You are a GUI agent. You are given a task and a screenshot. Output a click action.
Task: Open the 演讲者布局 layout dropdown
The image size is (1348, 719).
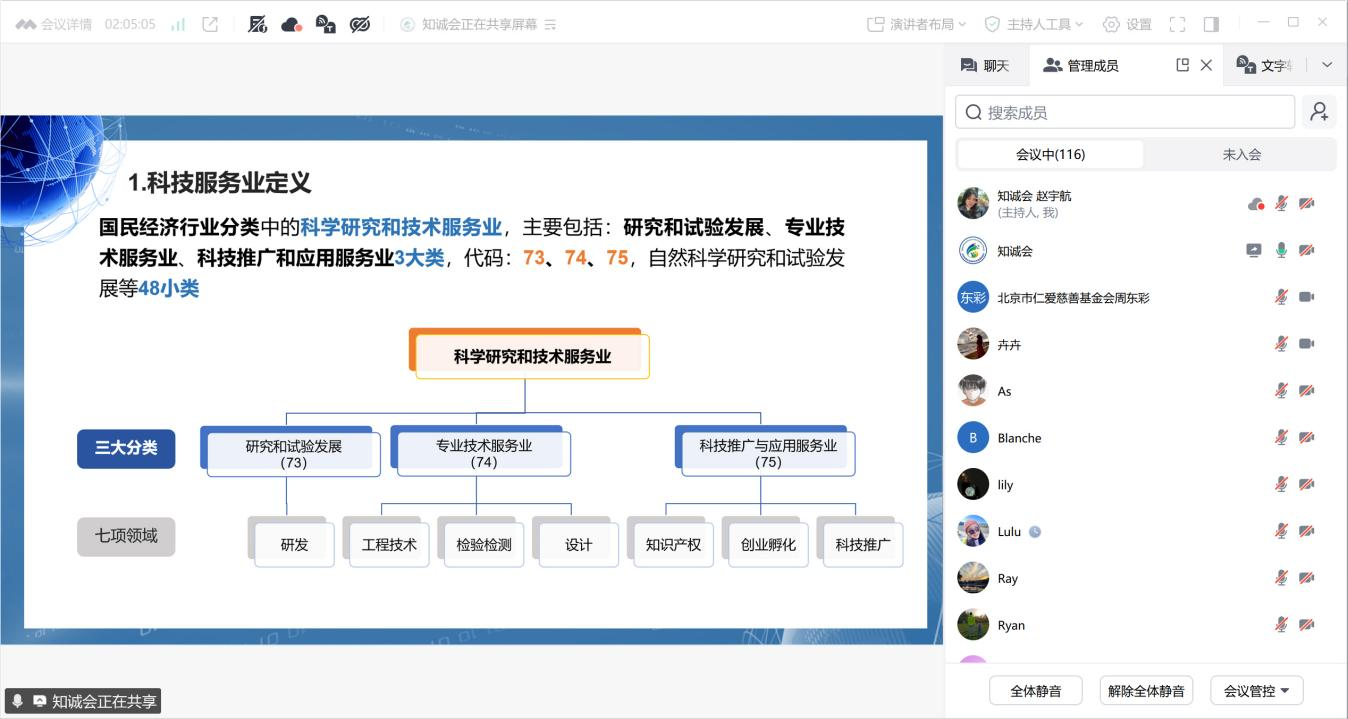point(917,24)
